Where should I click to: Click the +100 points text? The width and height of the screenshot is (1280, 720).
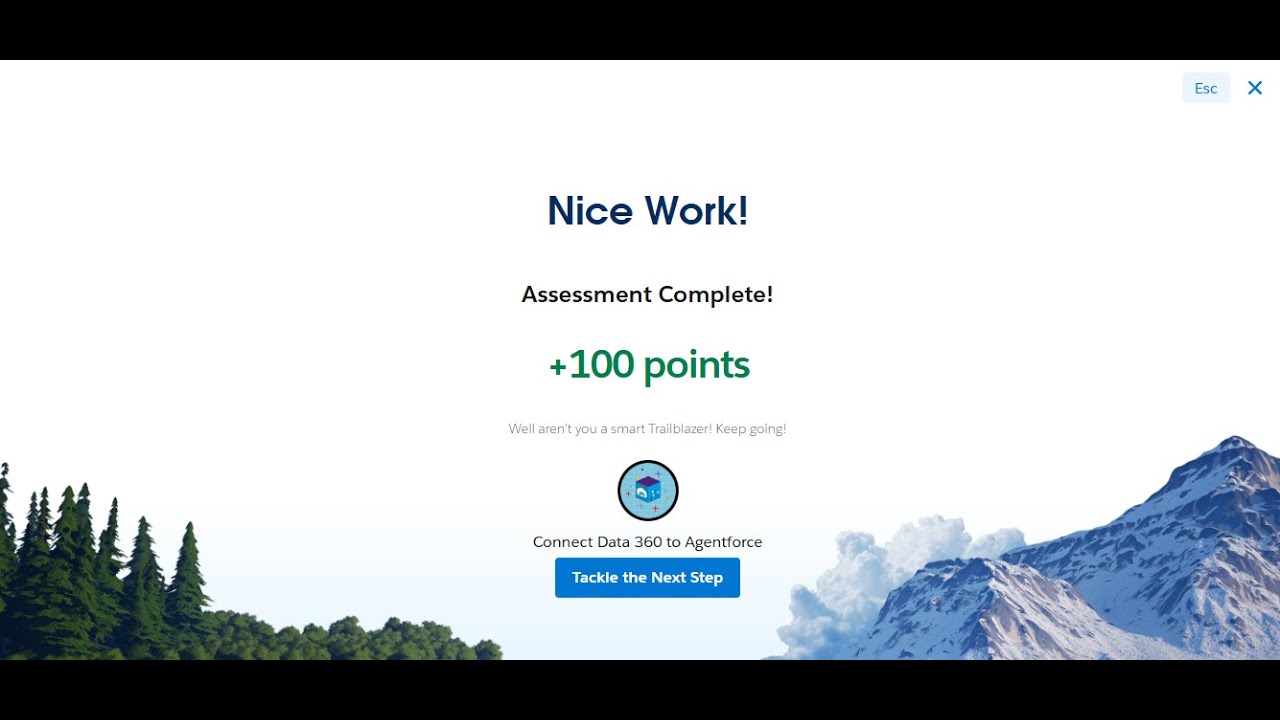click(649, 365)
